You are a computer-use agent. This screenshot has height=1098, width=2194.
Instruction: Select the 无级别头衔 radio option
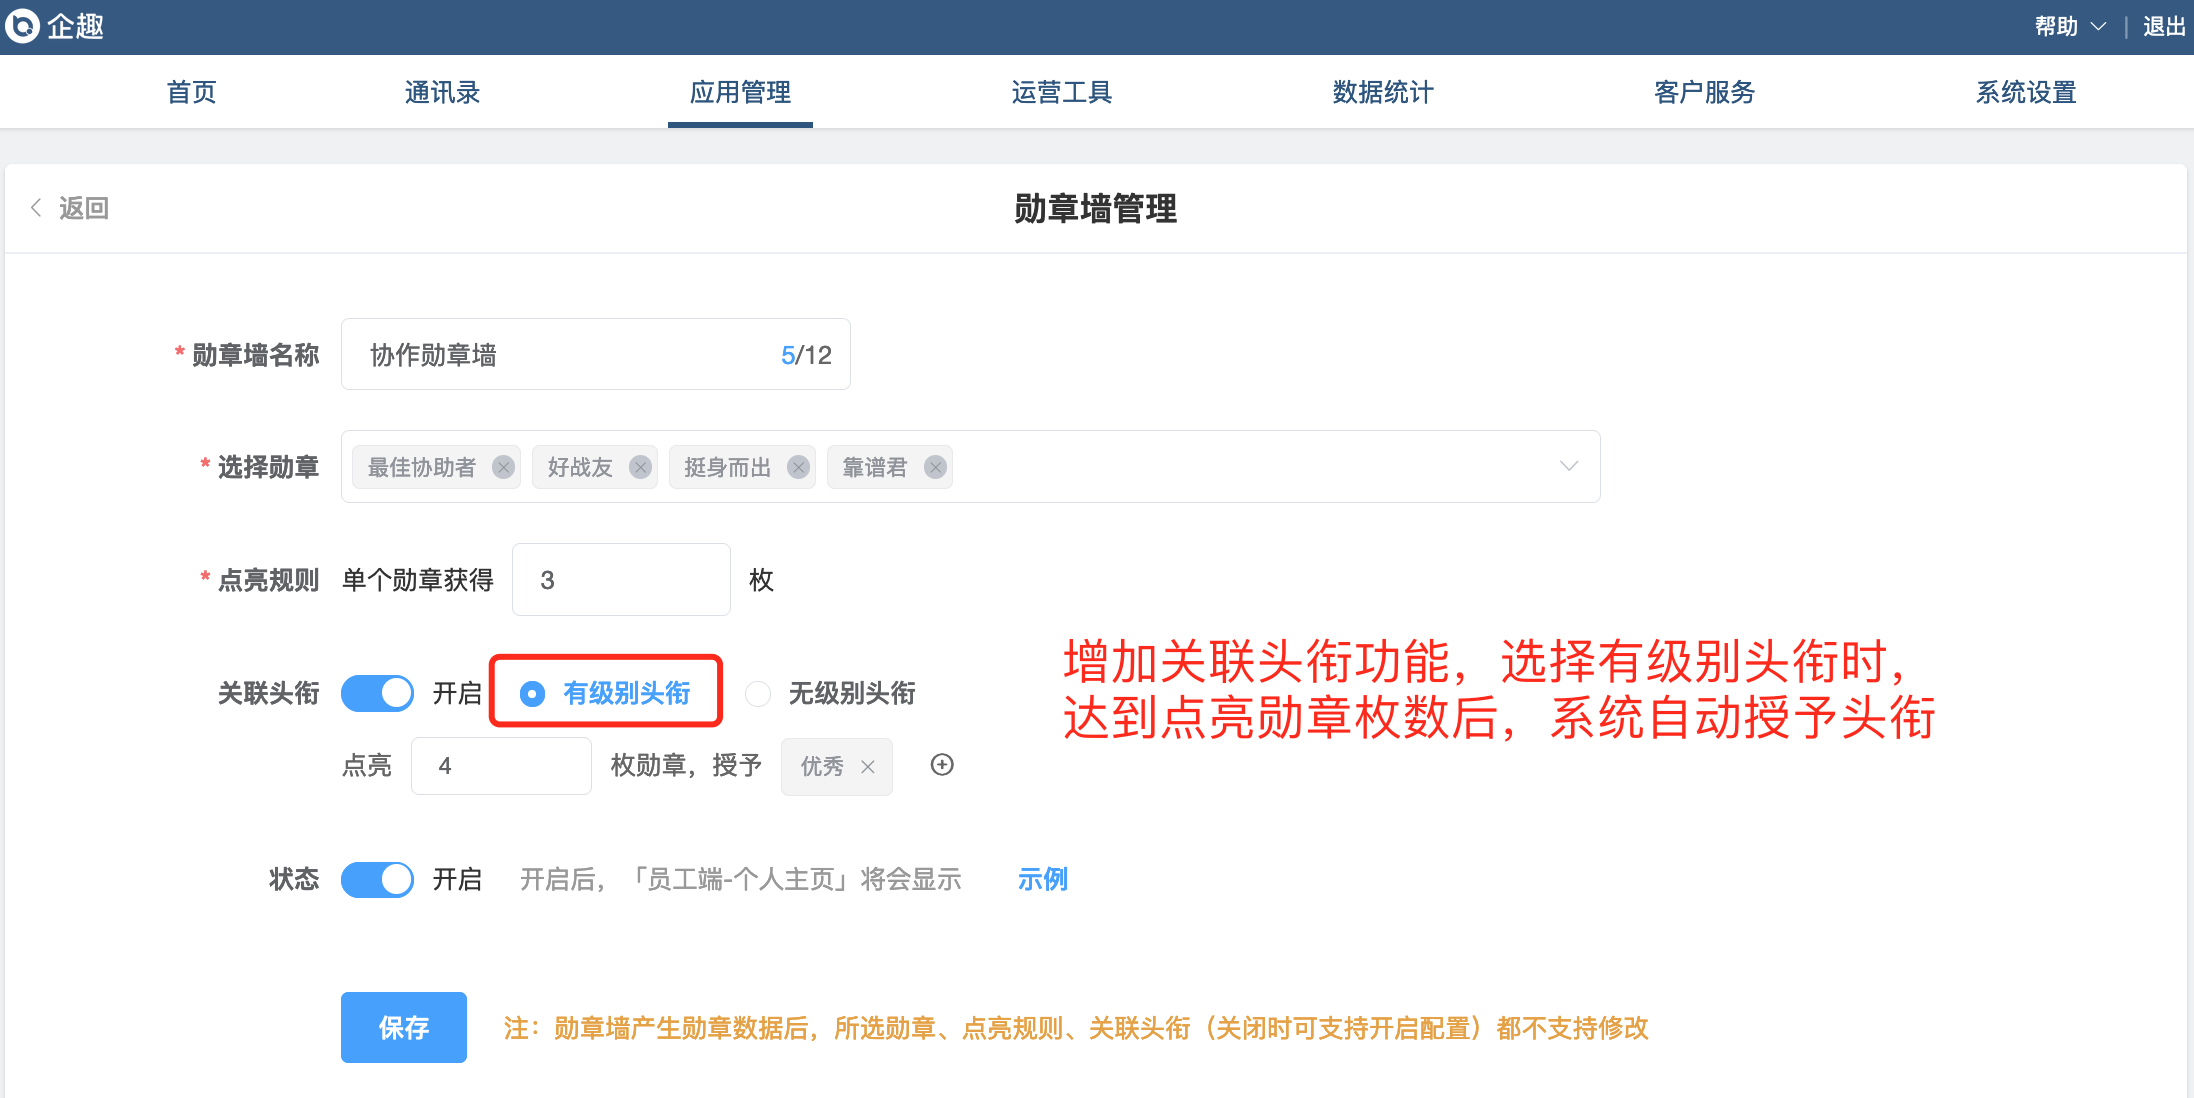point(758,693)
